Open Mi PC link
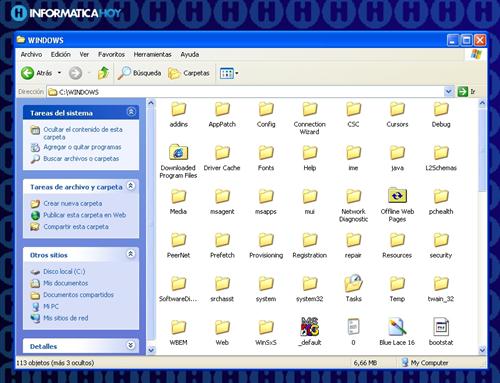The width and height of the screenshot is (500, 383). click(x=51, y=307)
